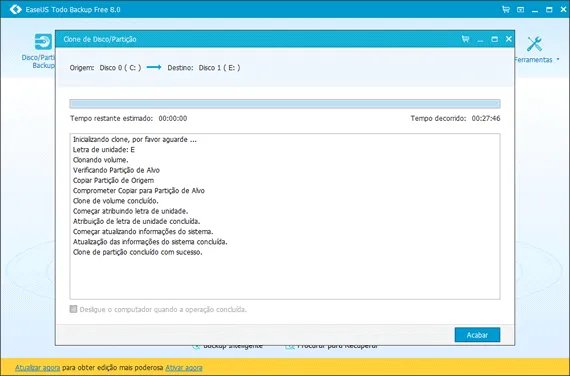Select log line 'Inicializando clone, por favor aguarde ...'
570x376 pixels.
(135, 139)
